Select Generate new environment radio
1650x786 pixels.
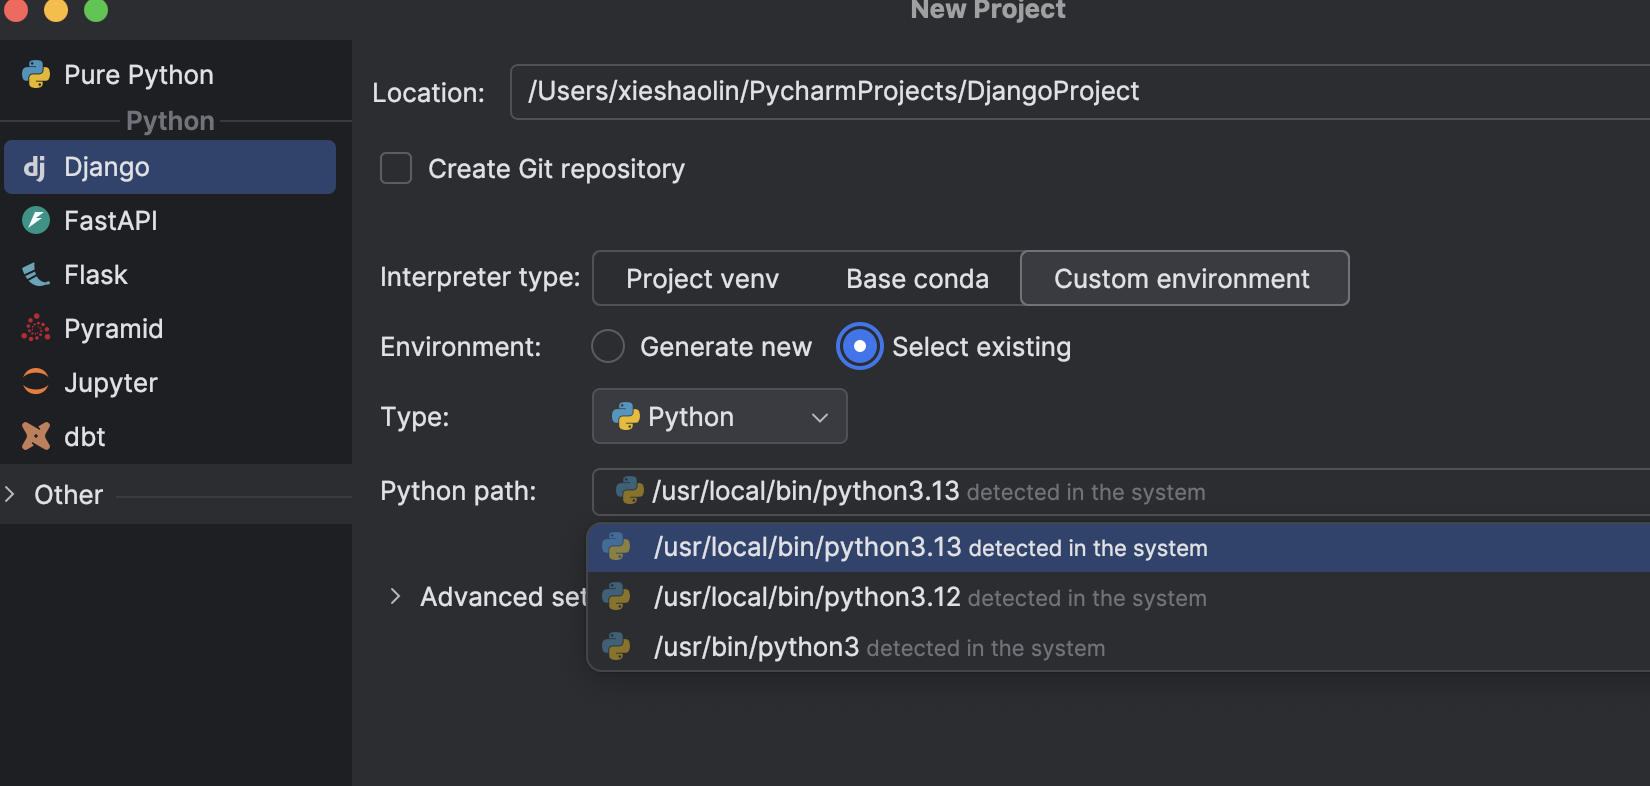click(608, 346)
